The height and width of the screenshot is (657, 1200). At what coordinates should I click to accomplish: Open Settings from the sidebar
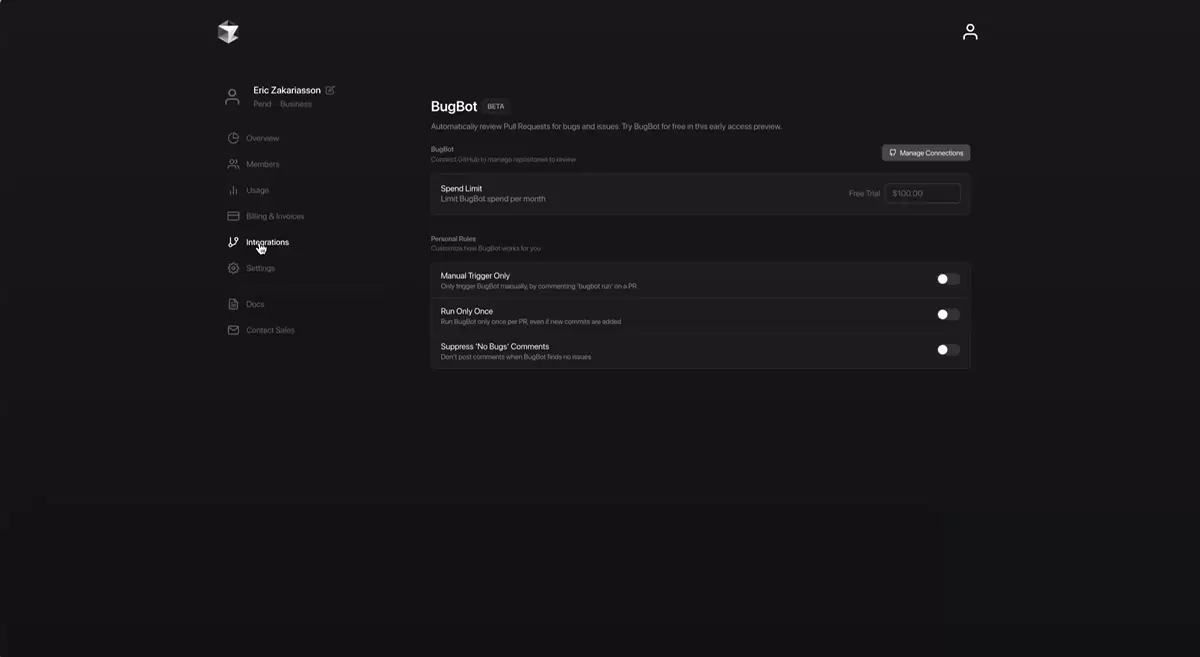pyautogui.click(x=260, y=268)
